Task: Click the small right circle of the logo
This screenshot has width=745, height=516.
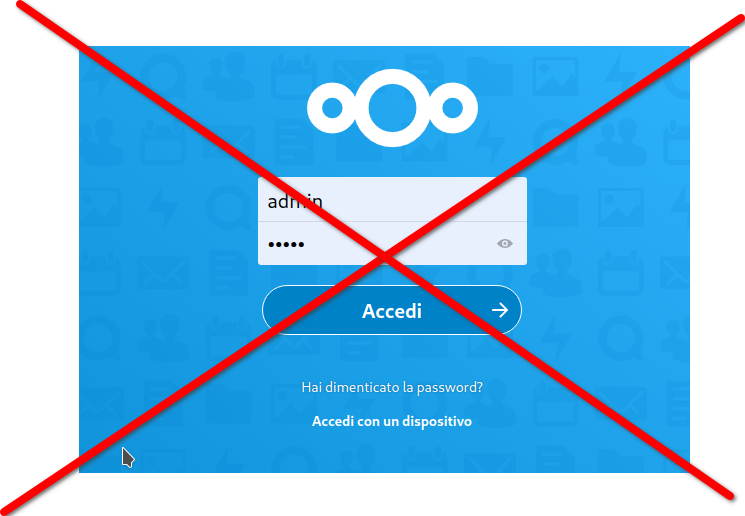Action: coord(452,108)
